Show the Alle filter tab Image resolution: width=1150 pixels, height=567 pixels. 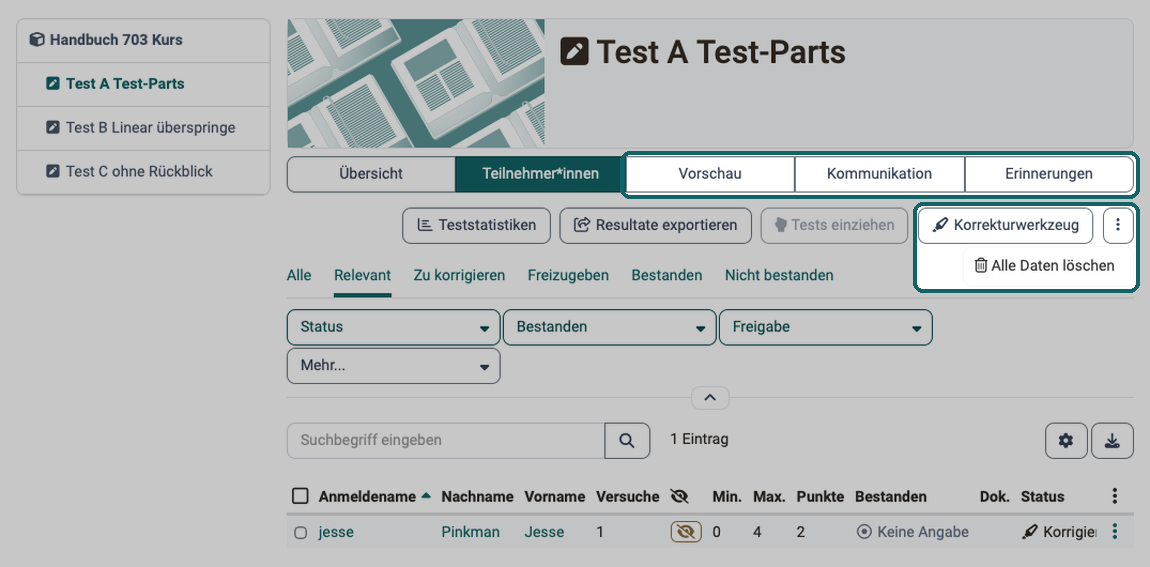coord(299,275)
